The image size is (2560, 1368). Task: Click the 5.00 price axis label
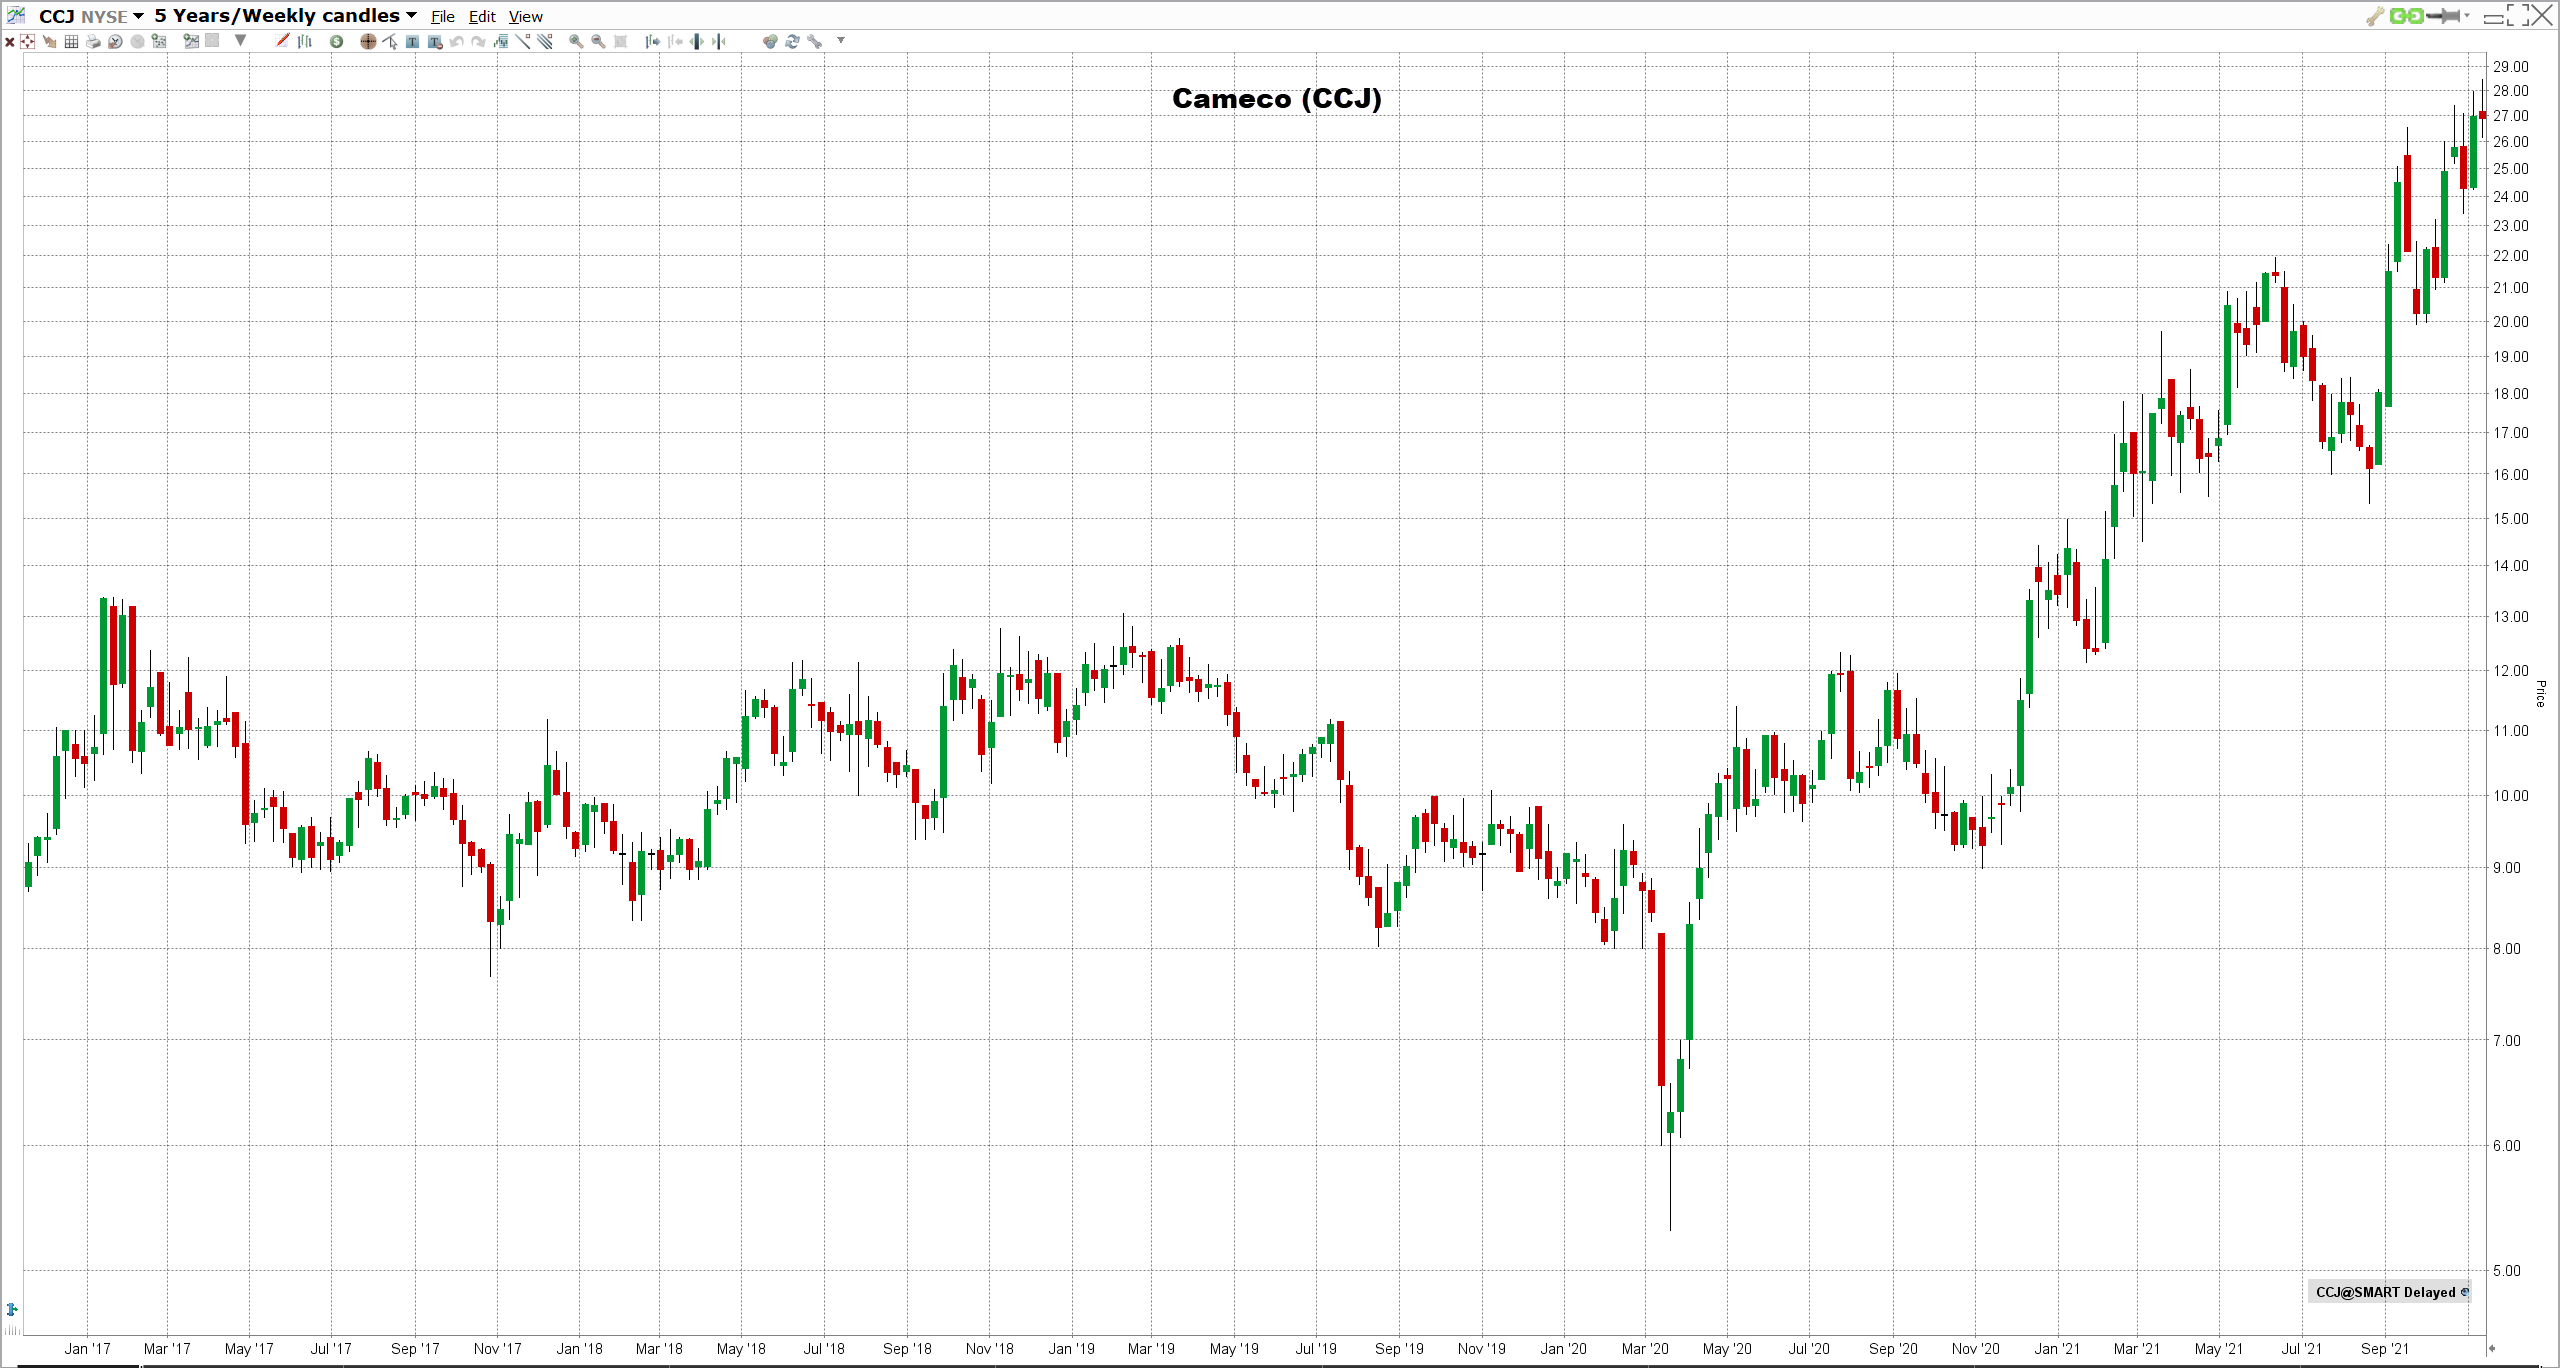(x=2507, y=1271)
